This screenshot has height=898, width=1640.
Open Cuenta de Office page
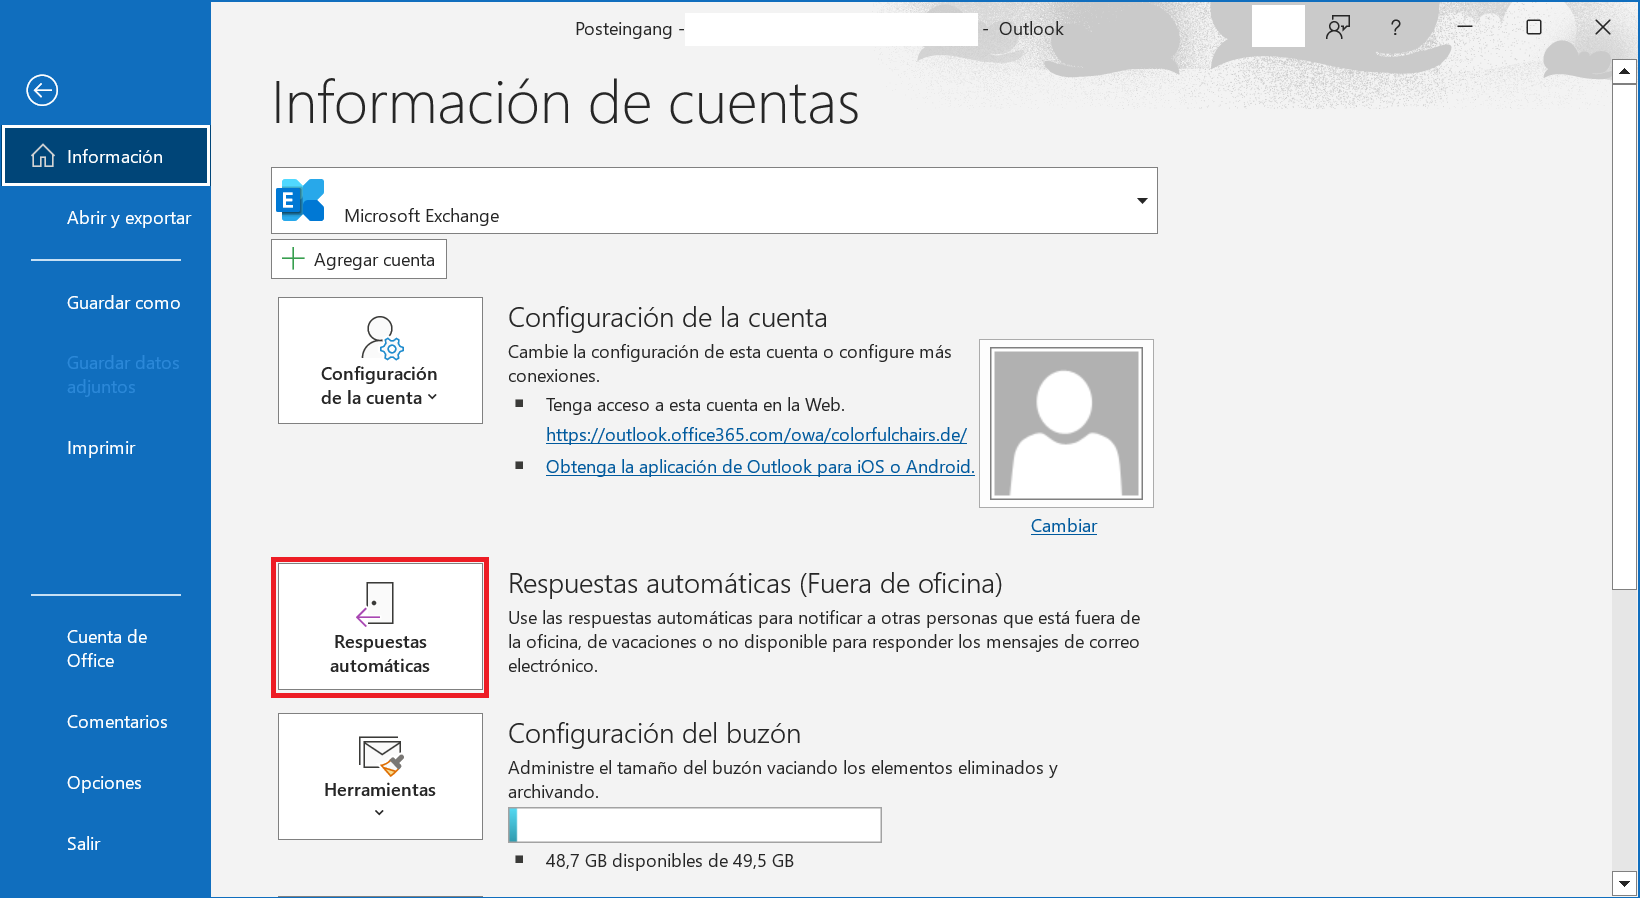point(106,649)
